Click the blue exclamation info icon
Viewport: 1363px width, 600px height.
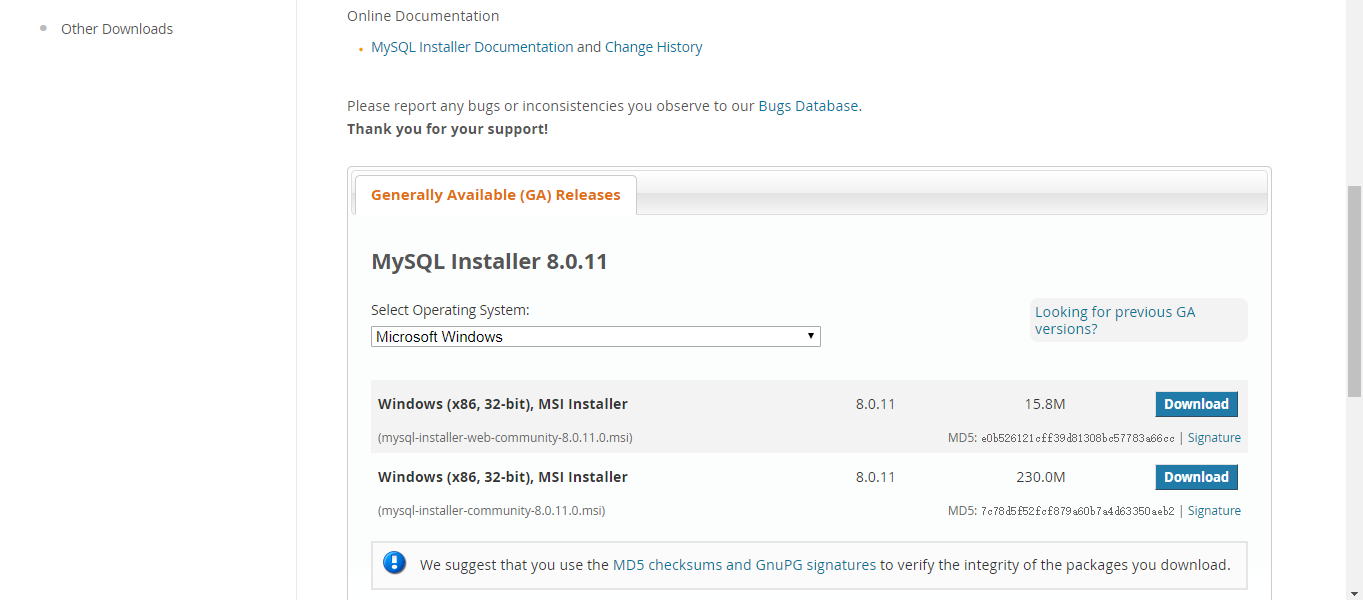395,562
